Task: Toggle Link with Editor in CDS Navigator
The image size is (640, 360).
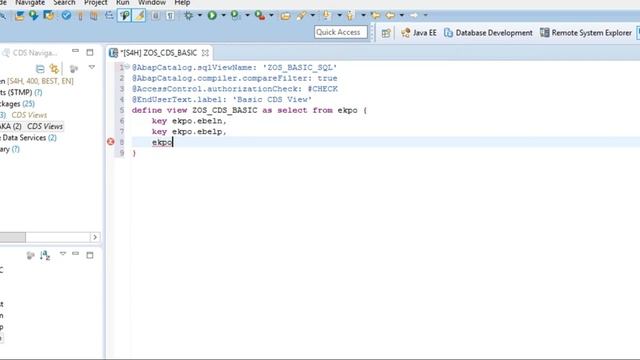Action: (54, 68)
